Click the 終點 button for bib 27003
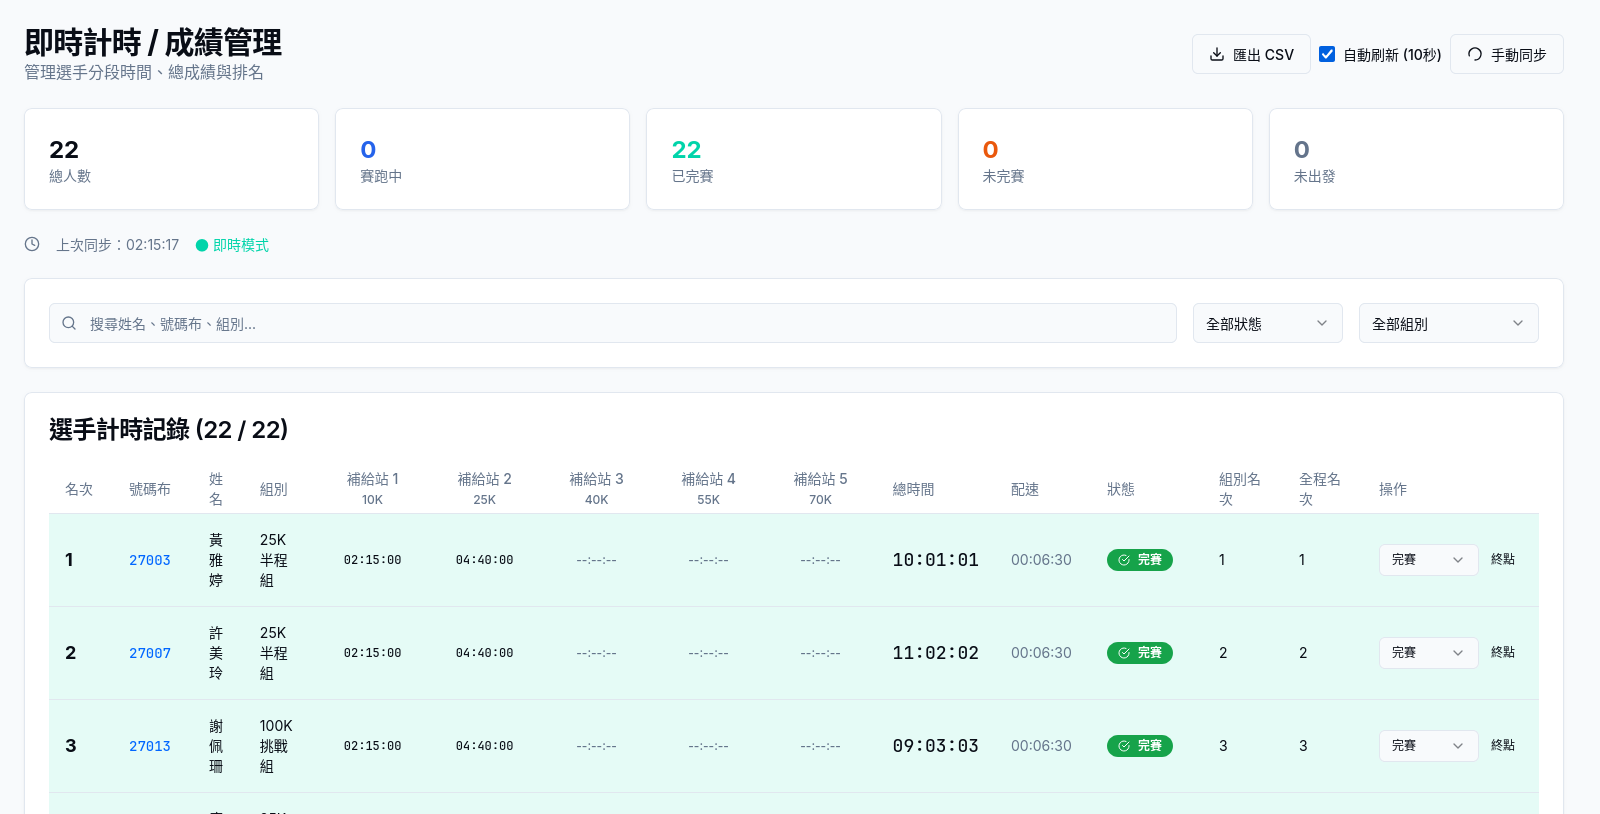Image resolution: width=1600 pixels, height=814 pixels. coord(1503,560)
